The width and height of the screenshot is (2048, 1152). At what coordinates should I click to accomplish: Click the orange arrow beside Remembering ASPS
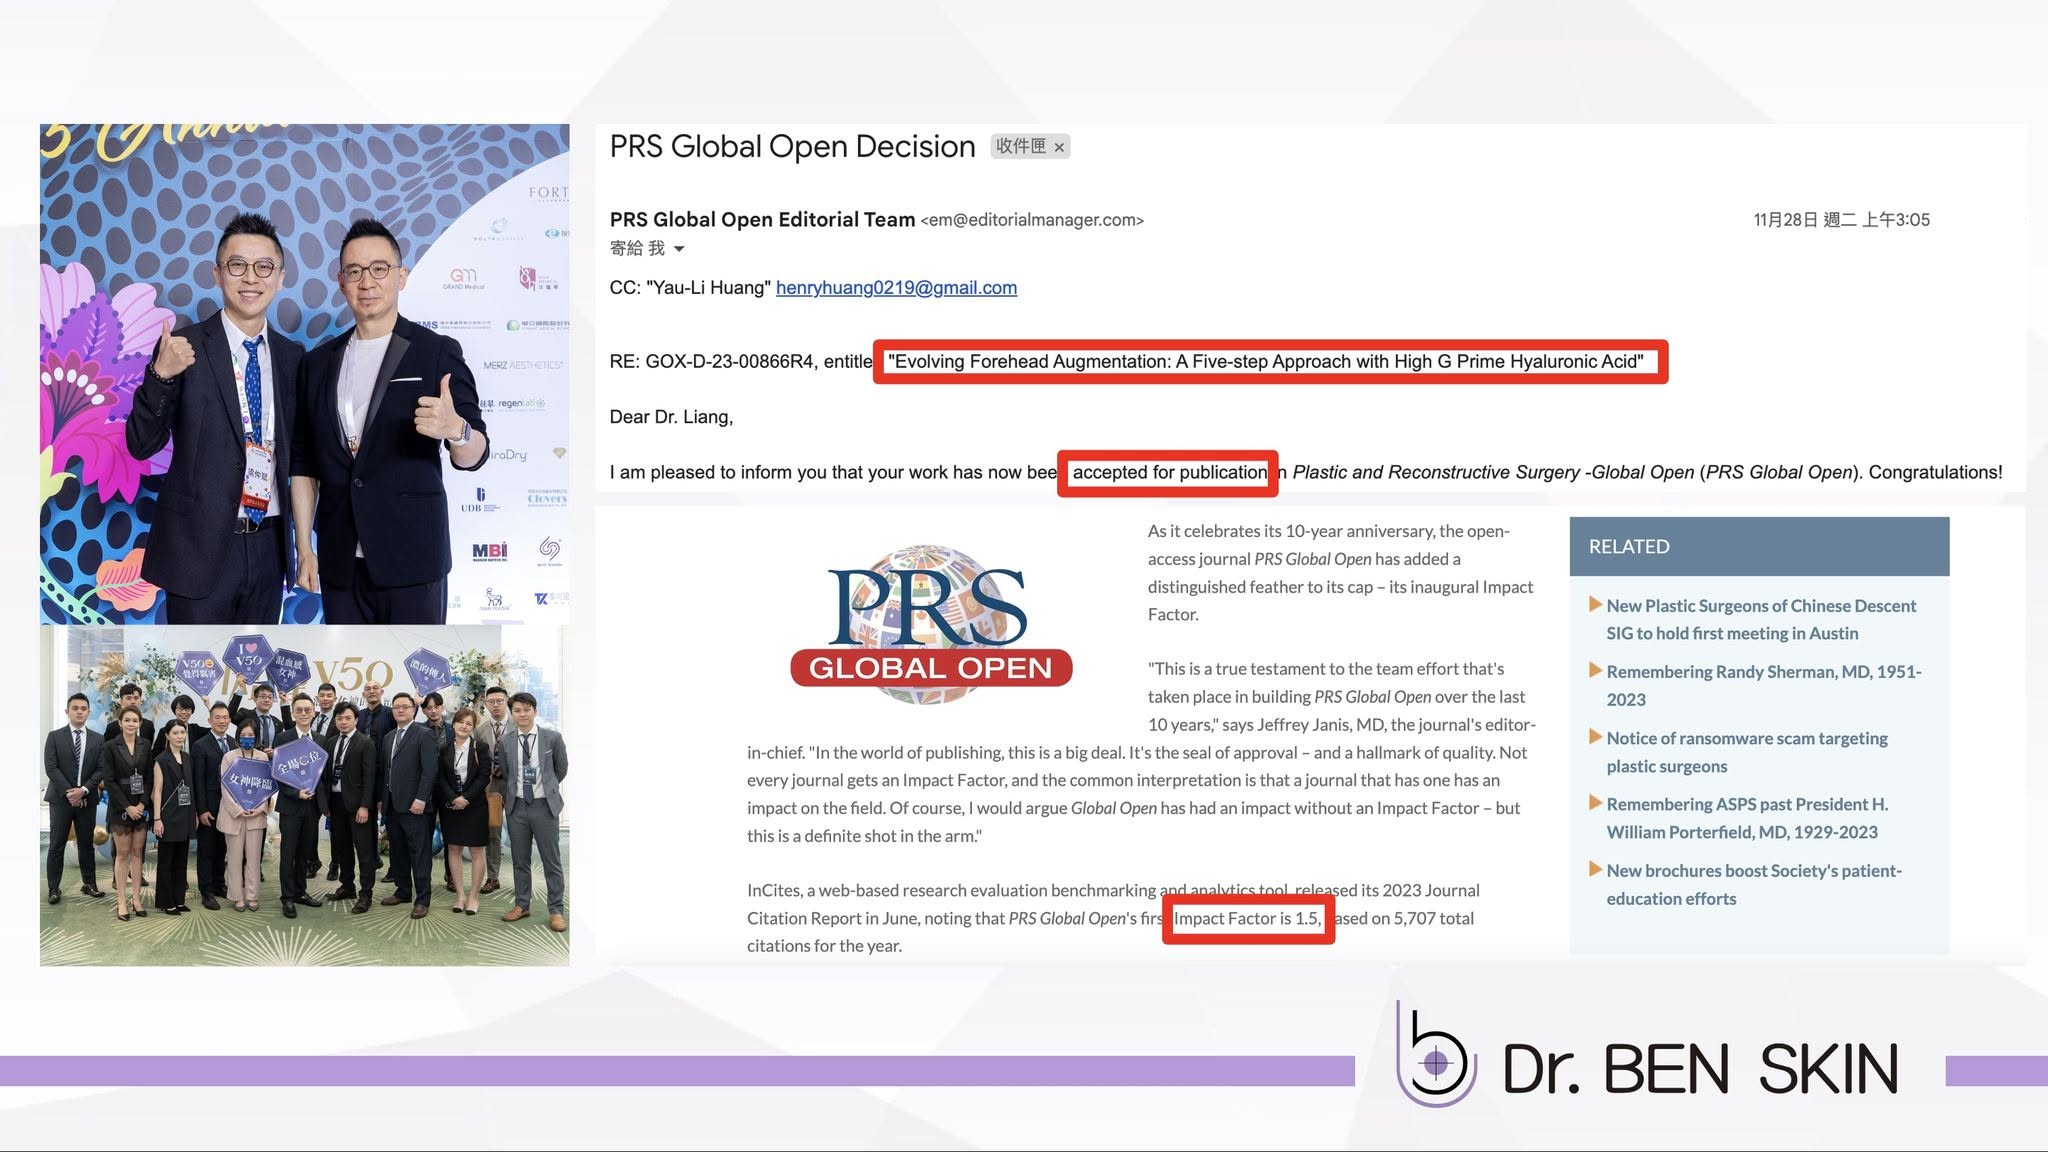coord(1596,803)
